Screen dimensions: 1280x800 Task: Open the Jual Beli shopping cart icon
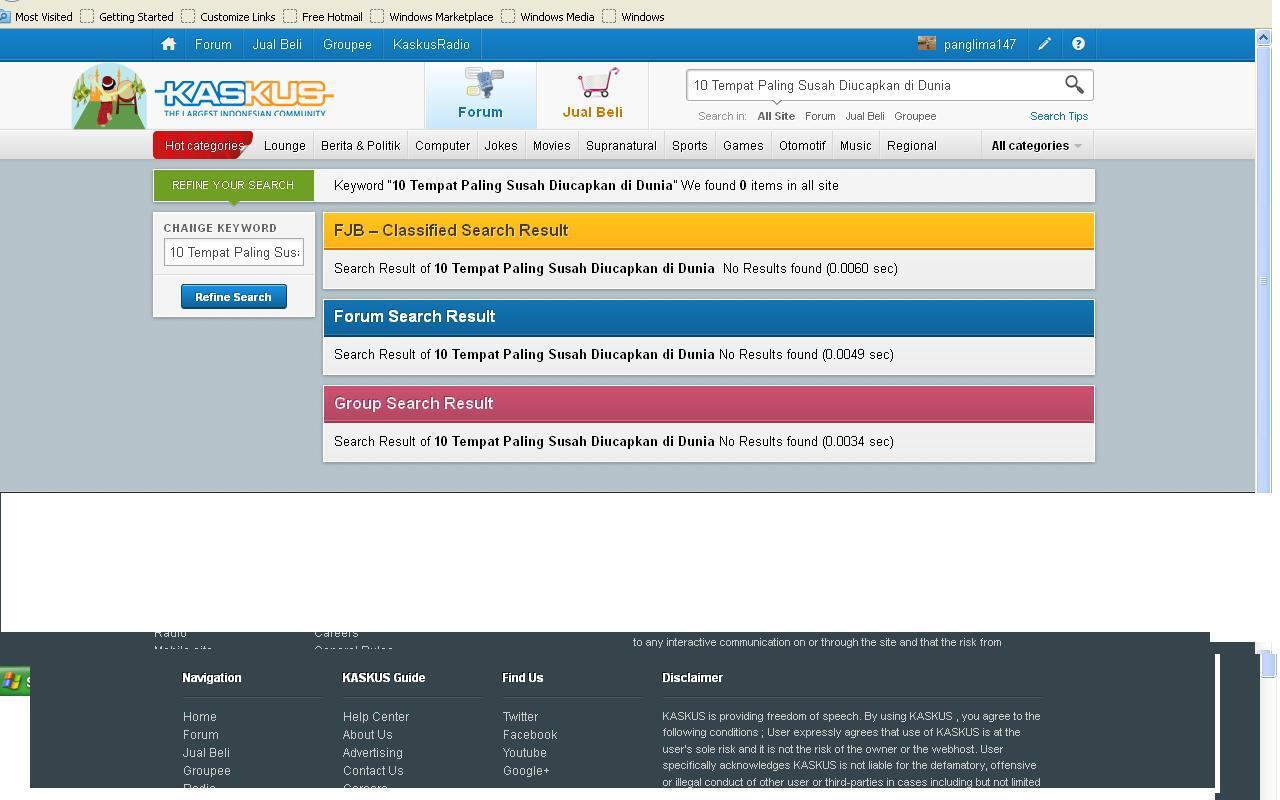coord(593,94)
